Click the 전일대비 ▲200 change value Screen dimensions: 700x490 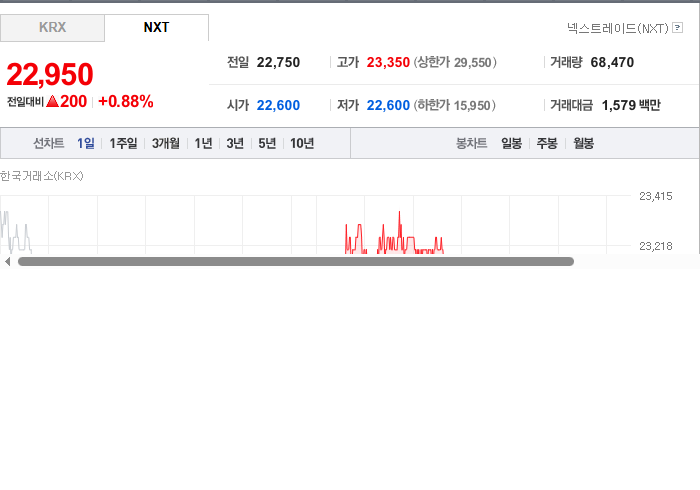pos(47,102)
